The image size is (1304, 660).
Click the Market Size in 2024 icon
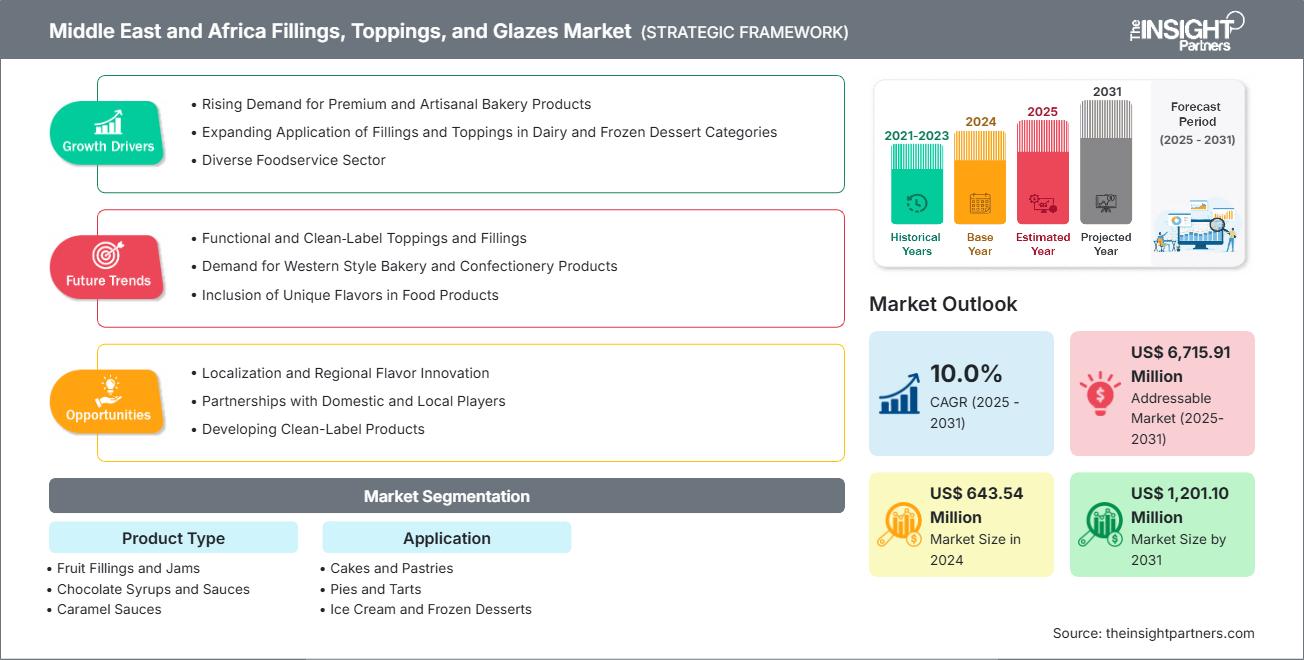pos(899,524)
